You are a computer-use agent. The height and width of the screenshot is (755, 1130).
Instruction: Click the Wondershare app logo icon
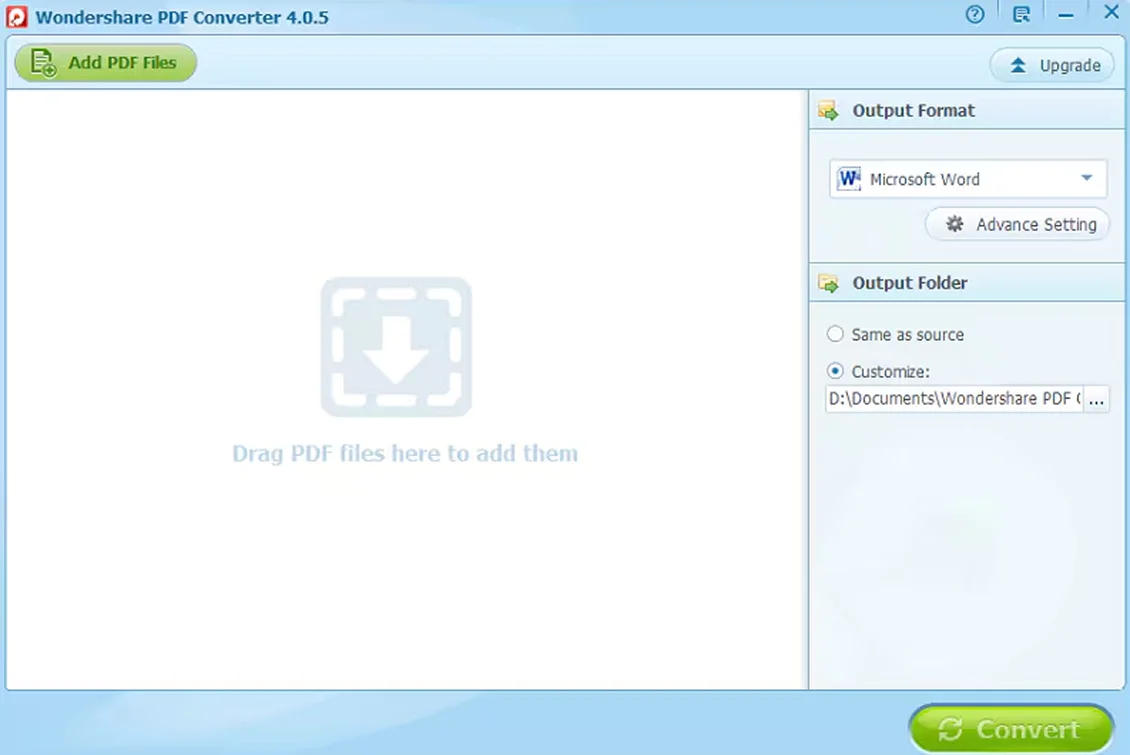point(17,17)
